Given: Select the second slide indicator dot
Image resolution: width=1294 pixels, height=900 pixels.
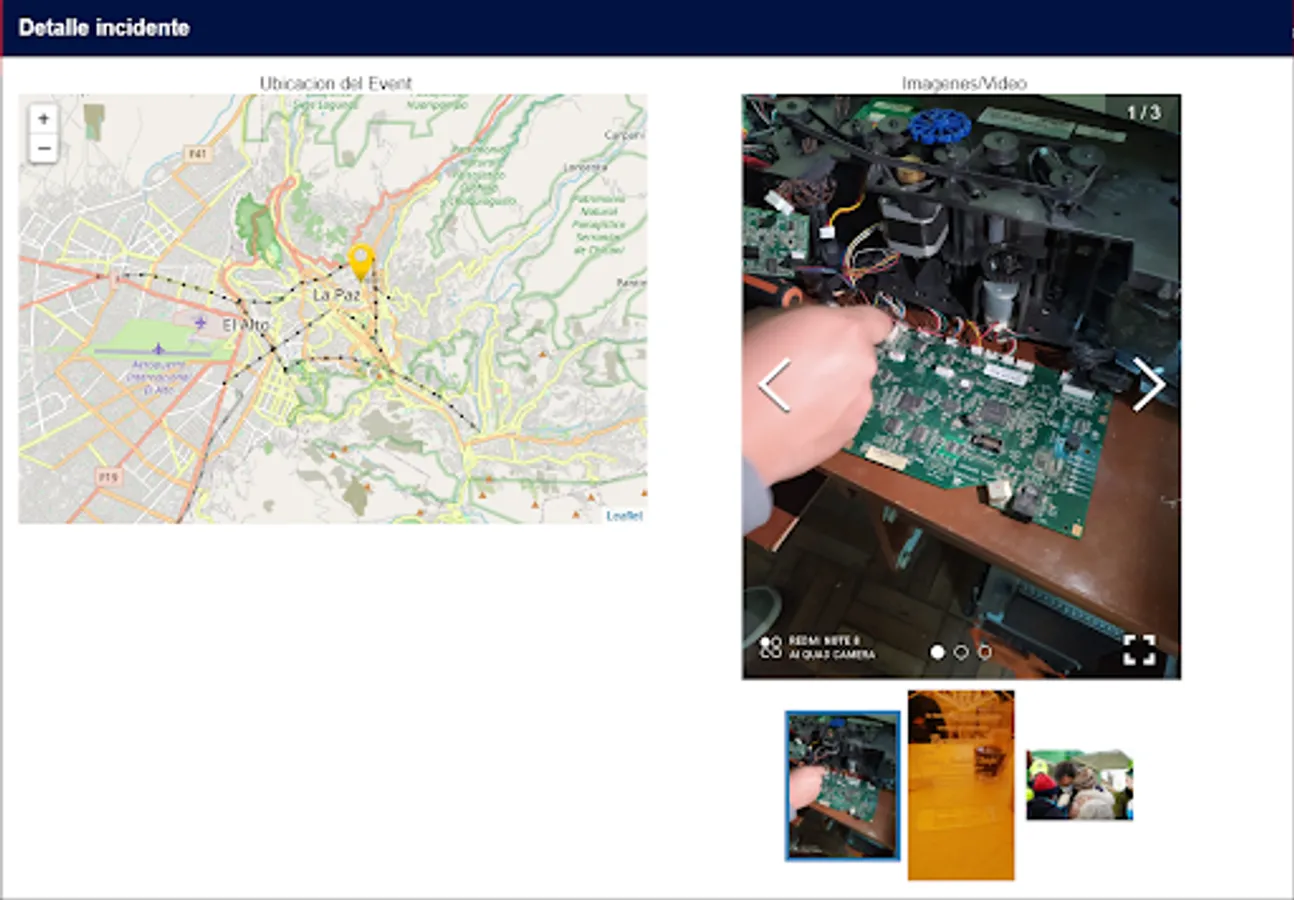Looking at the screenshot, I should [962, 651].
